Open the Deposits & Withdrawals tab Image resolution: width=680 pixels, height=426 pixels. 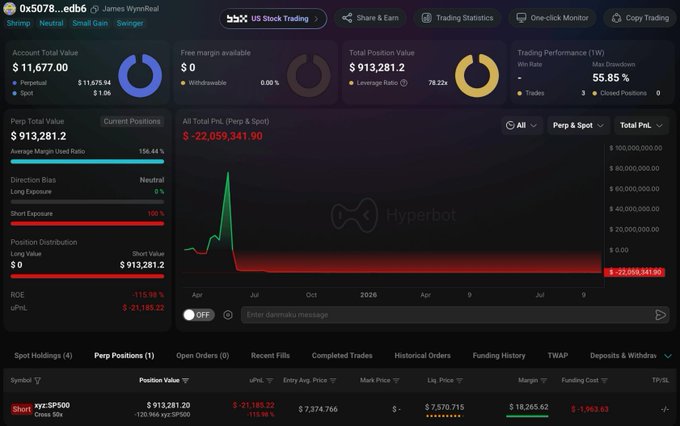pyautogui.click(x=623, y=356)
